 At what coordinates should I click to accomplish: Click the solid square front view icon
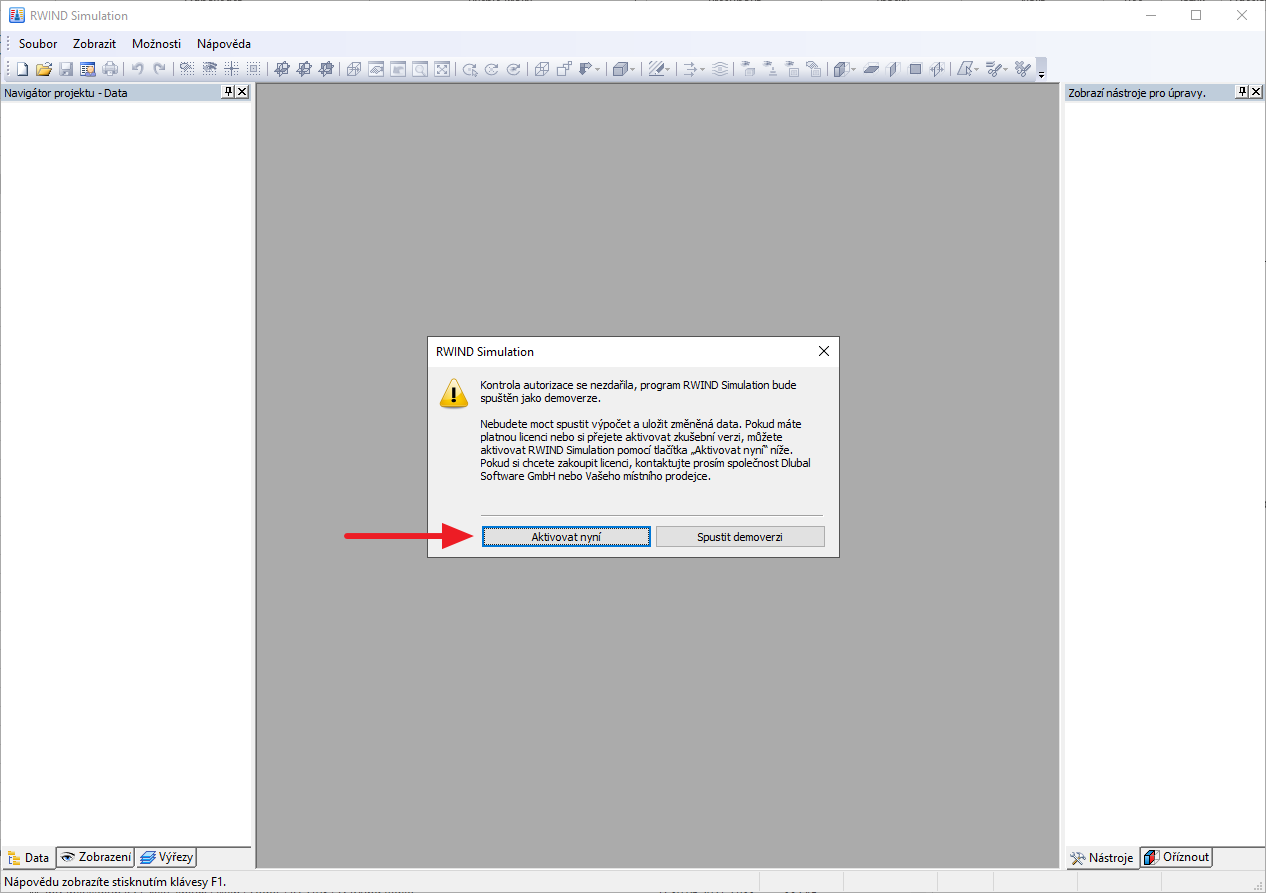click(x=915, y=69)
